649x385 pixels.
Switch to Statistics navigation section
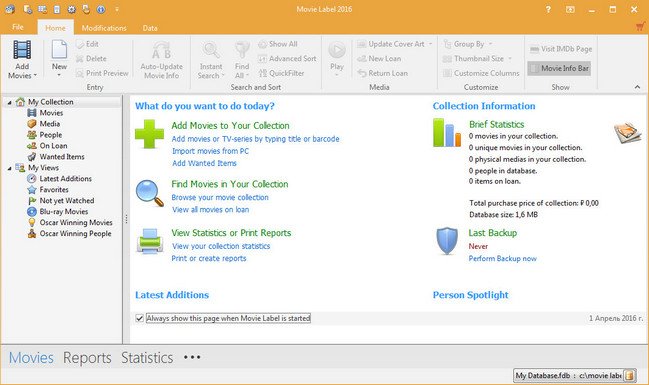[x=147, y=358]
